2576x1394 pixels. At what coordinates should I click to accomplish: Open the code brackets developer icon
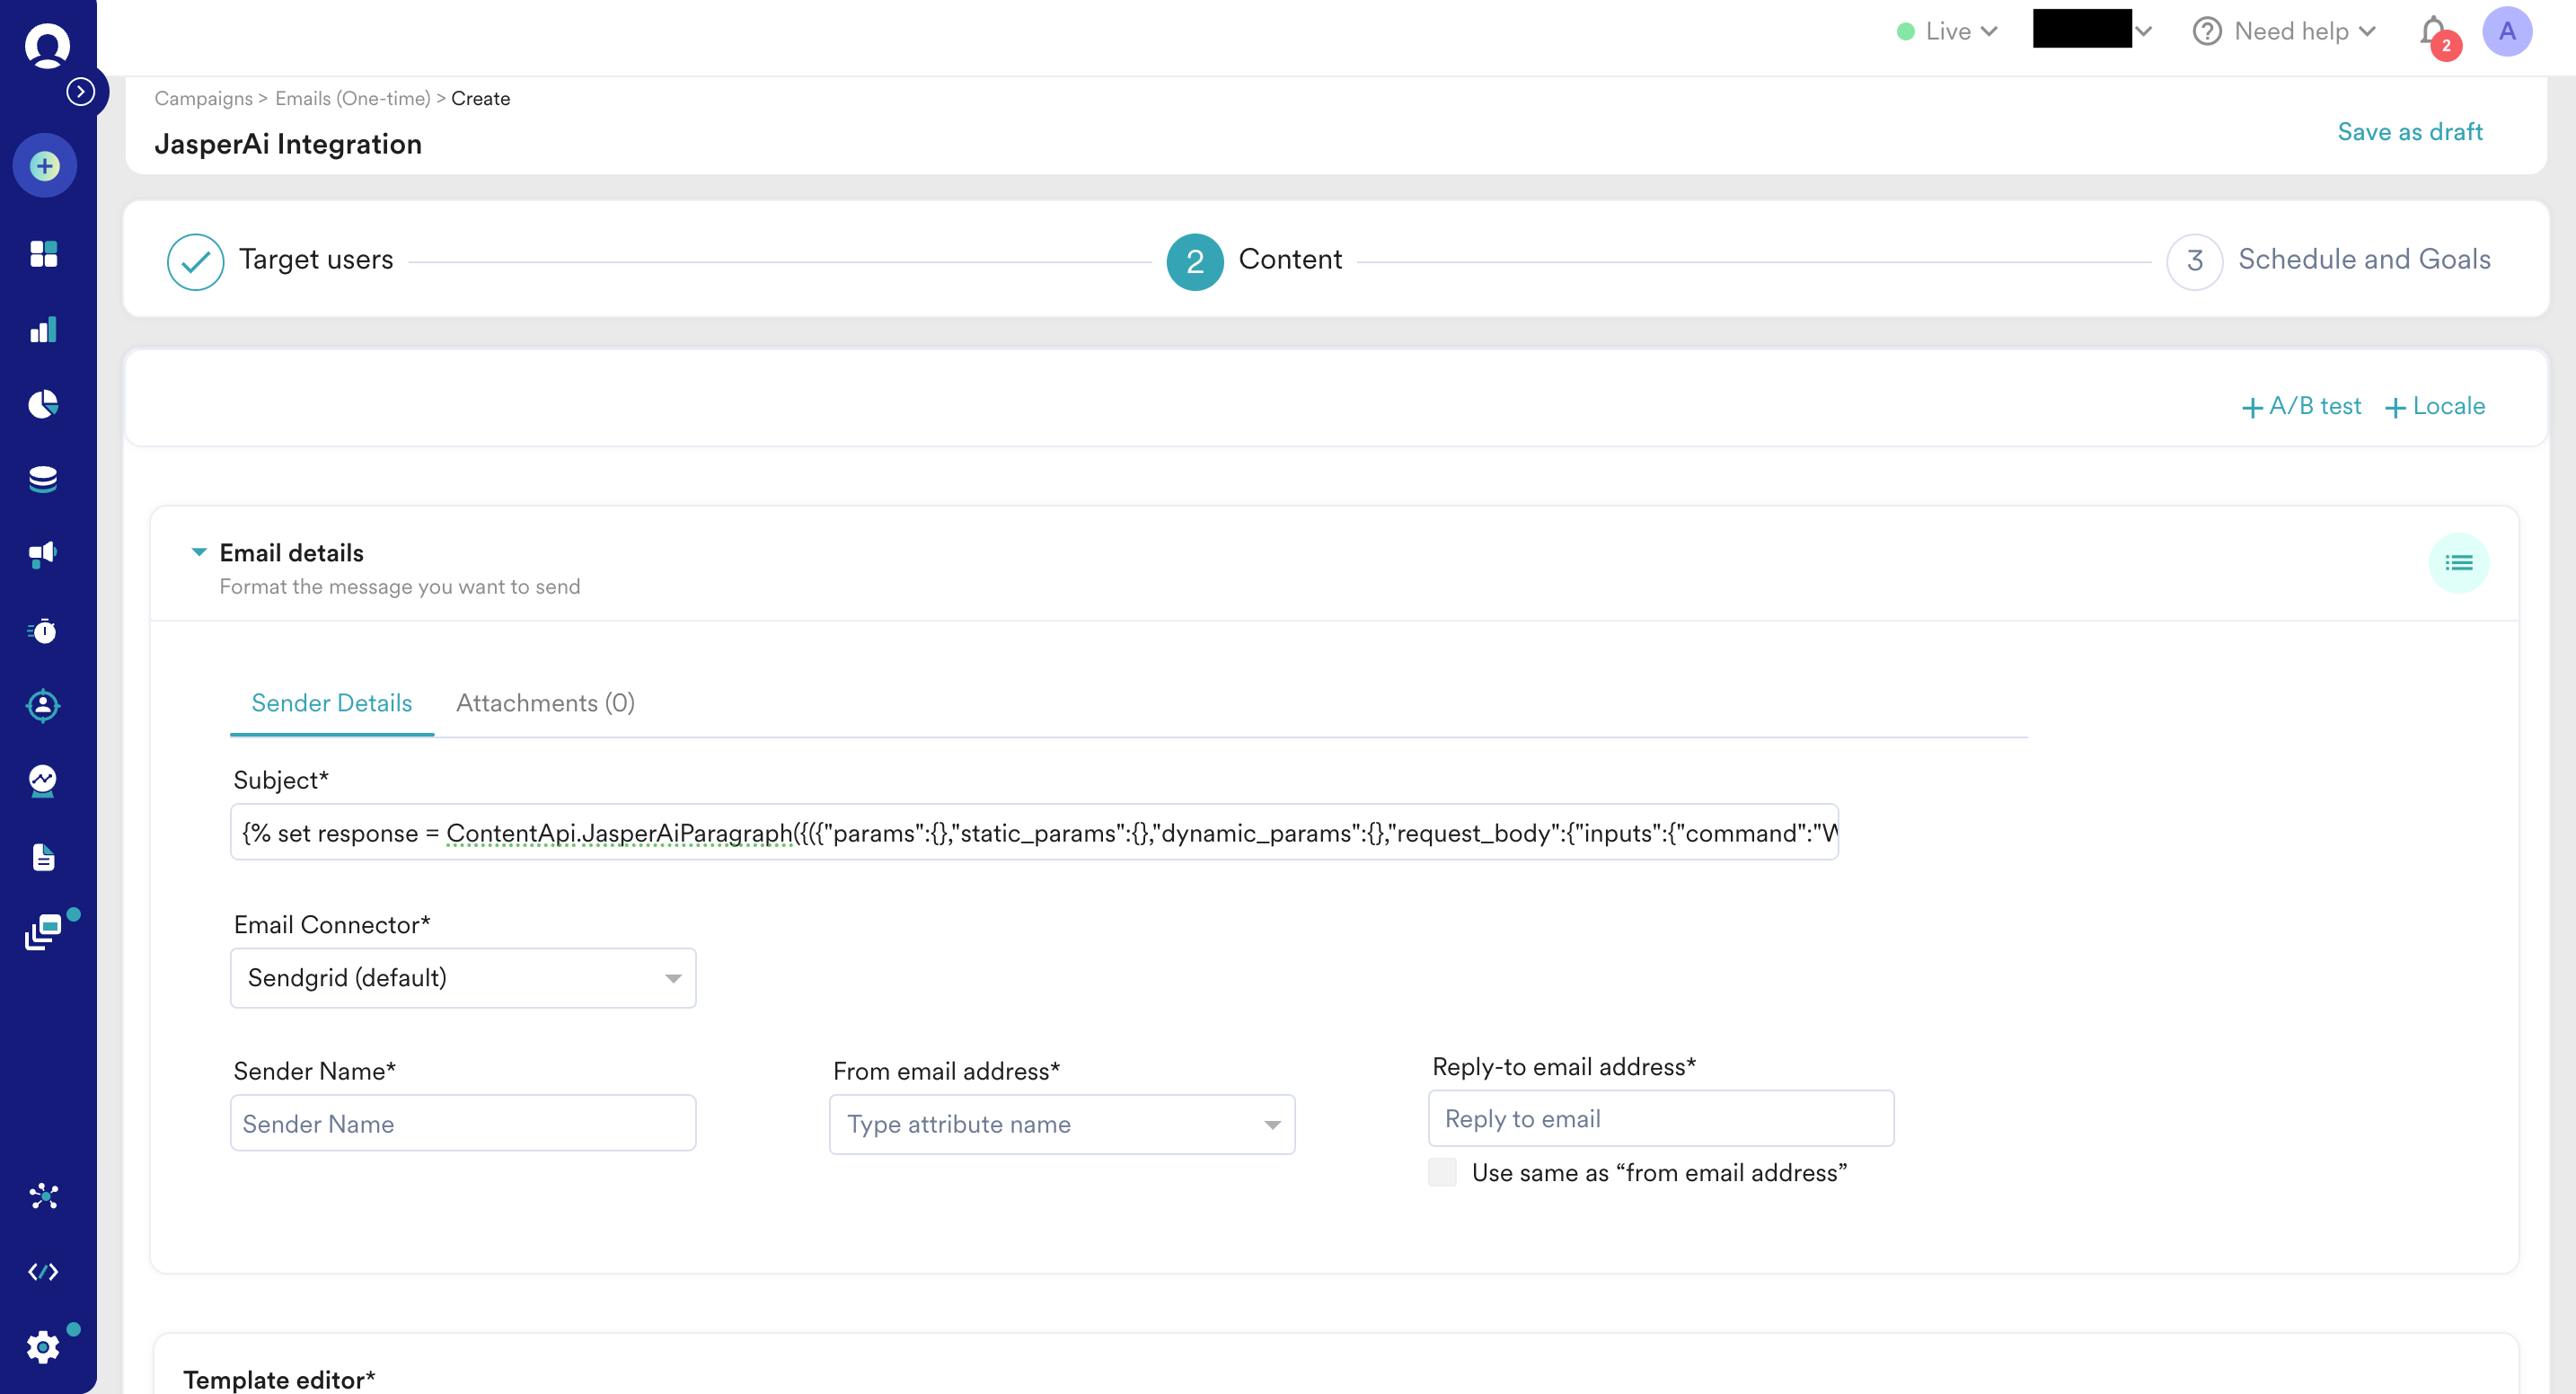click(43, 1272)
